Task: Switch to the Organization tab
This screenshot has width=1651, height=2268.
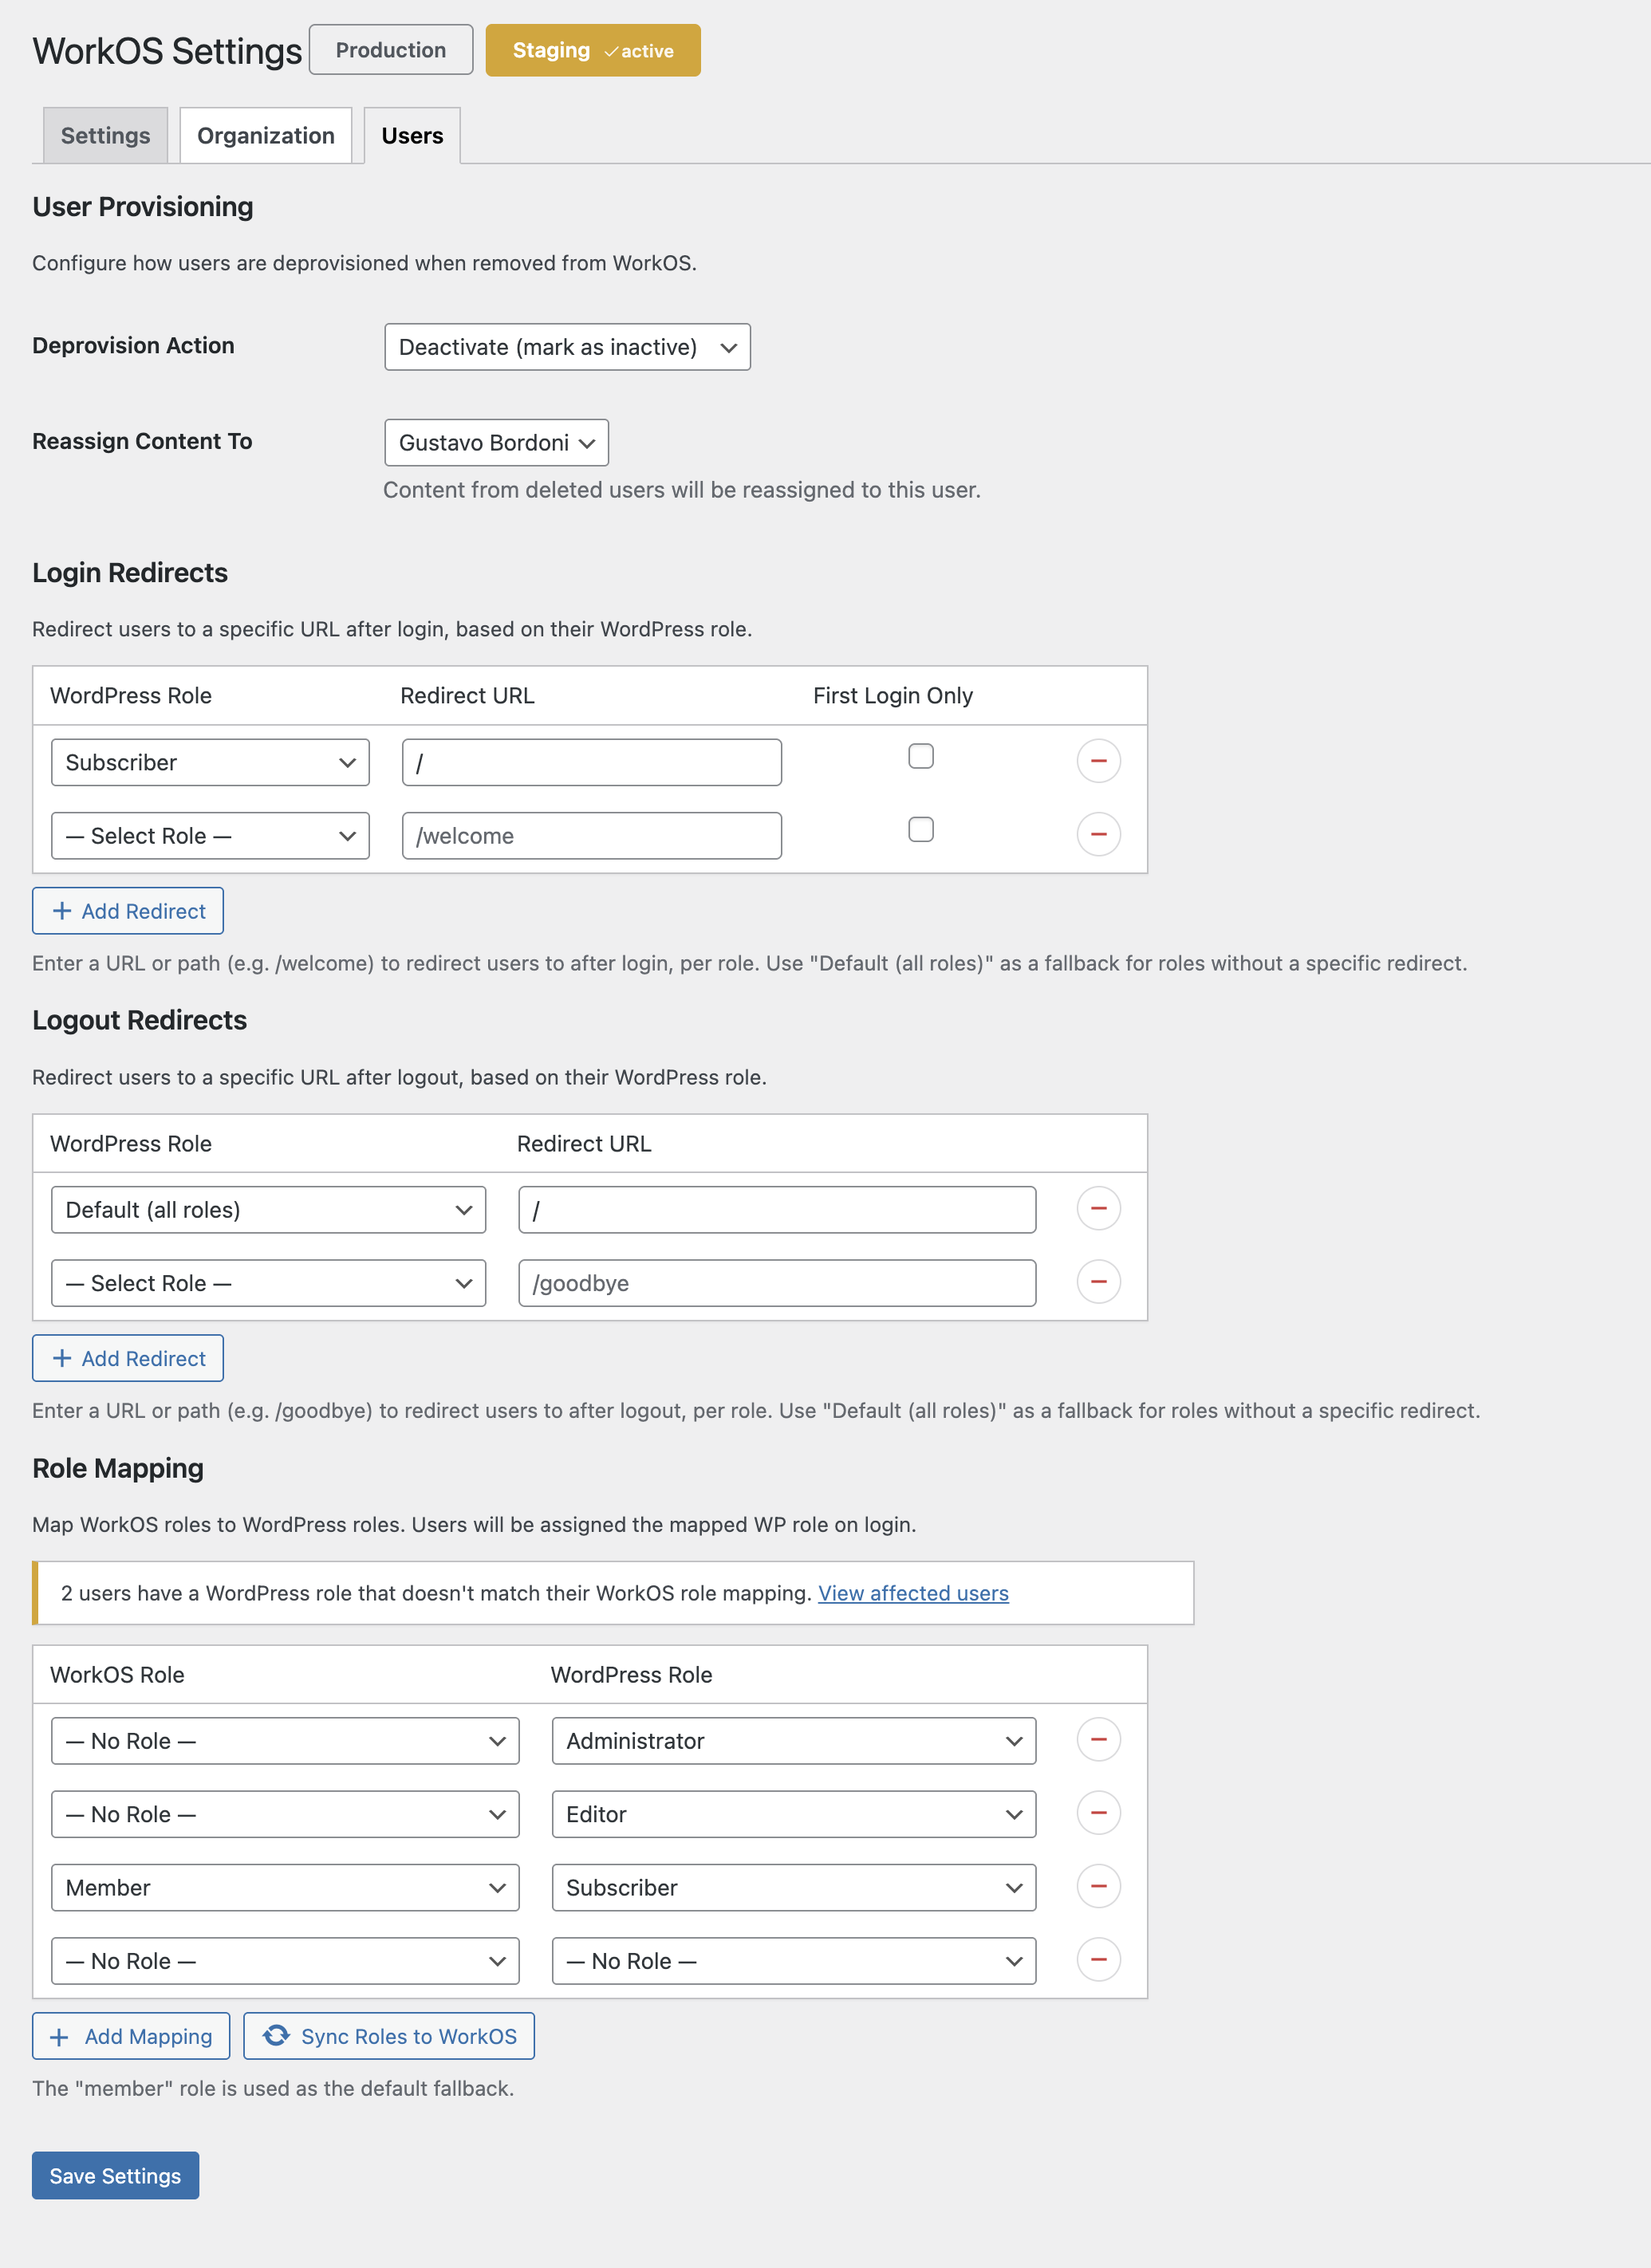Action: click(266, 135)
